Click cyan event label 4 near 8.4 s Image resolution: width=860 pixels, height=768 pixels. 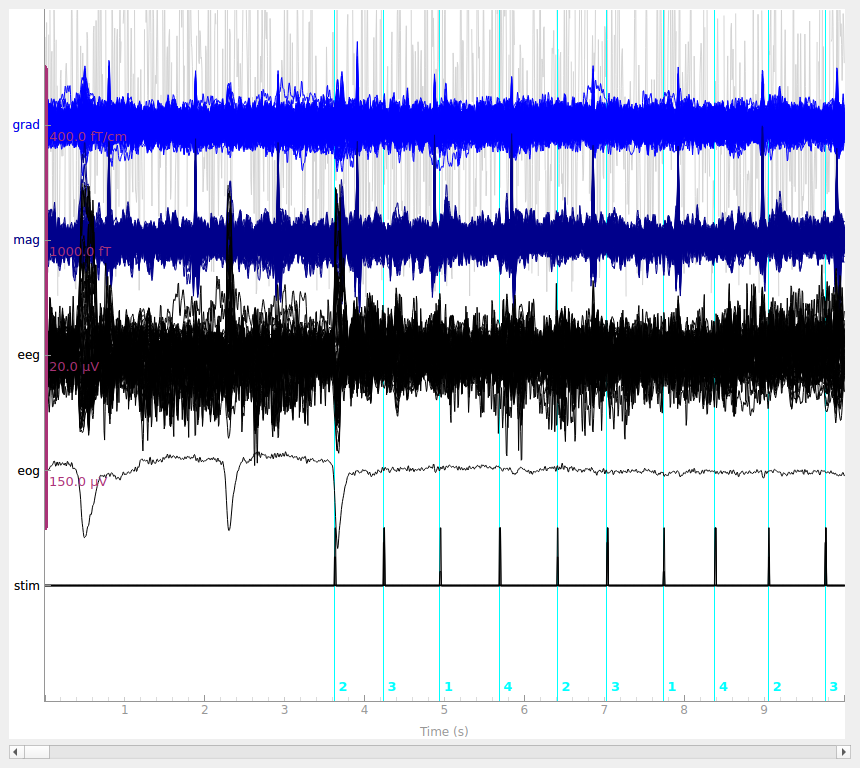723,687
